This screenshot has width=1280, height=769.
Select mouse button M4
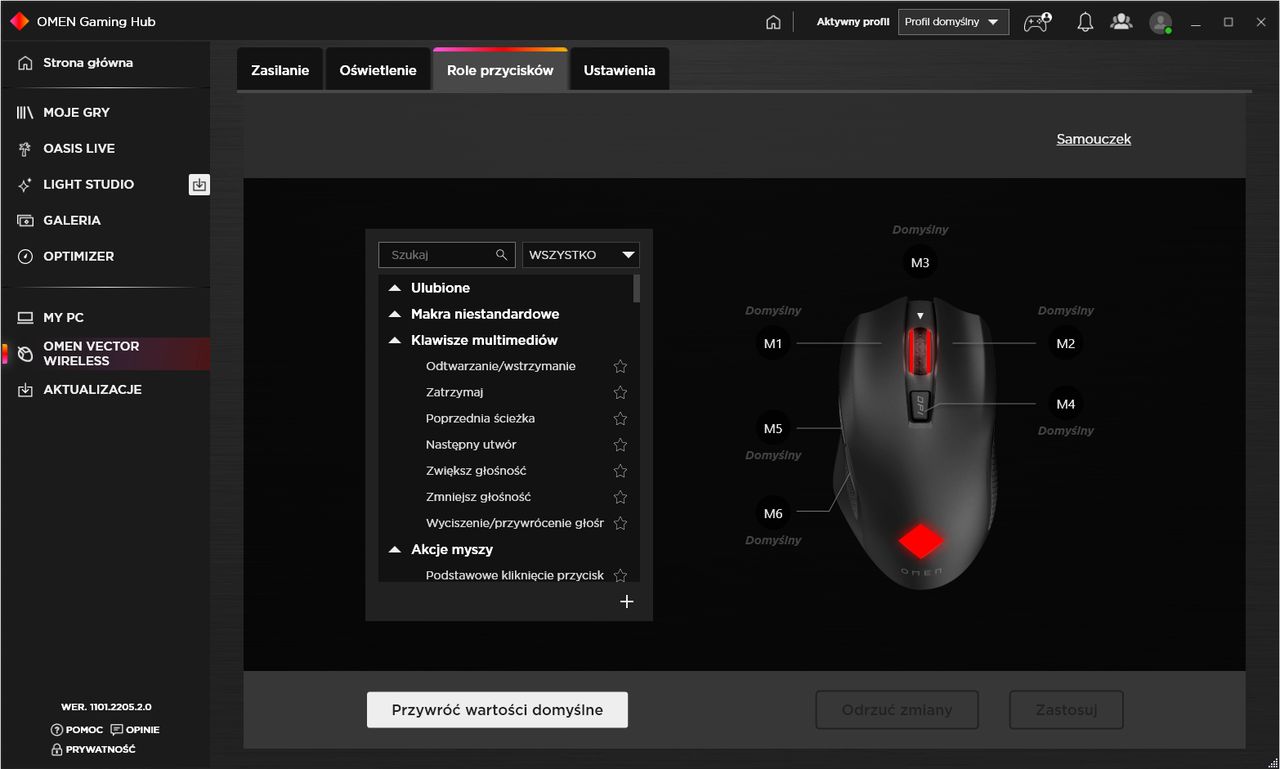(1066, 404)
